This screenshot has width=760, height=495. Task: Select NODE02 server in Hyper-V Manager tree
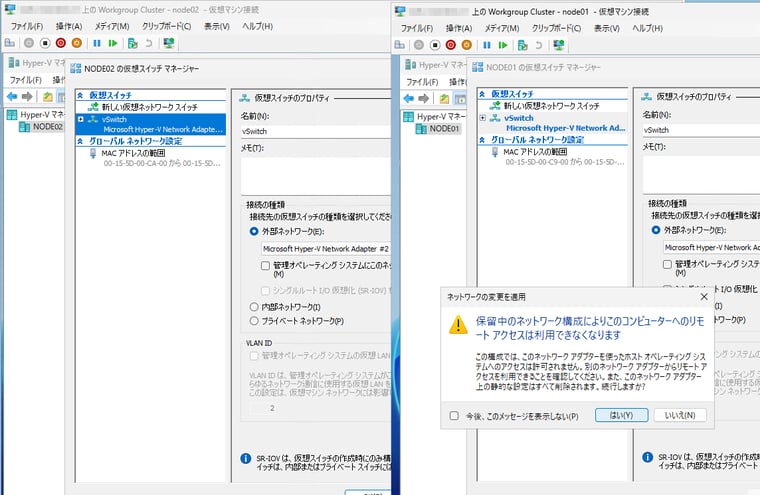point(47,127)
